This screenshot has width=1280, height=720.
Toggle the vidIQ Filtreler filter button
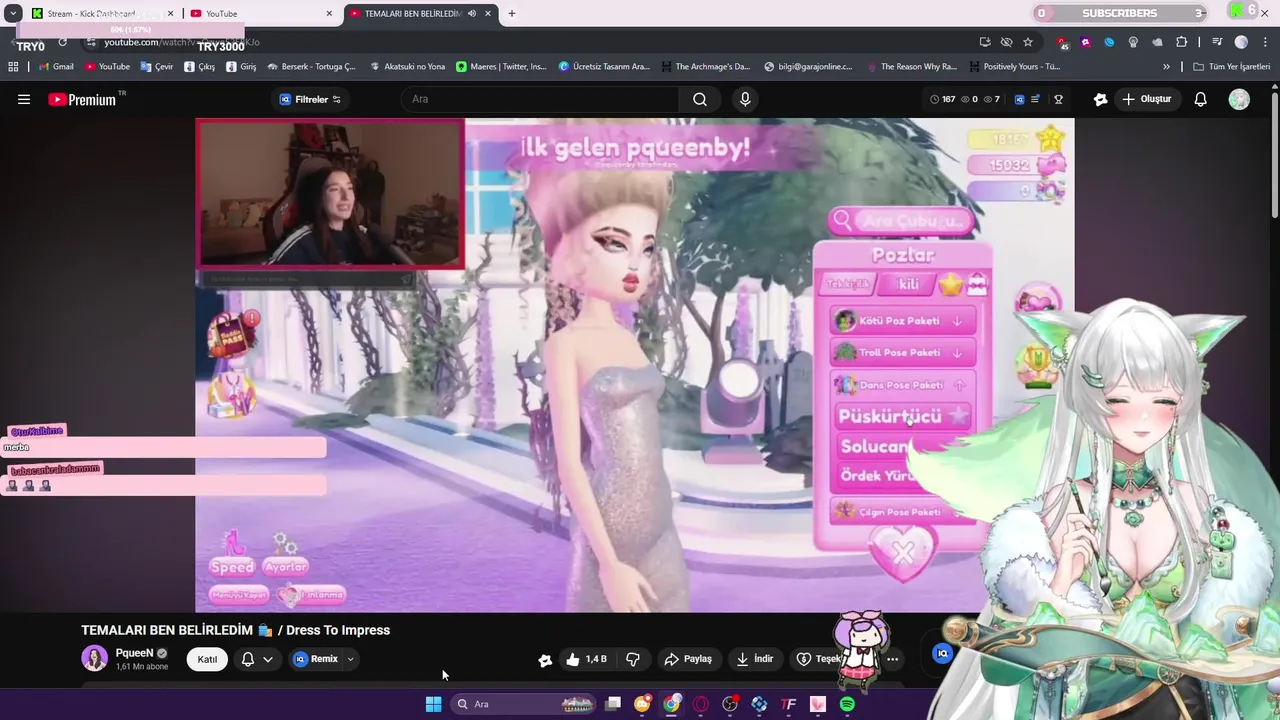(x=311, y=99)
